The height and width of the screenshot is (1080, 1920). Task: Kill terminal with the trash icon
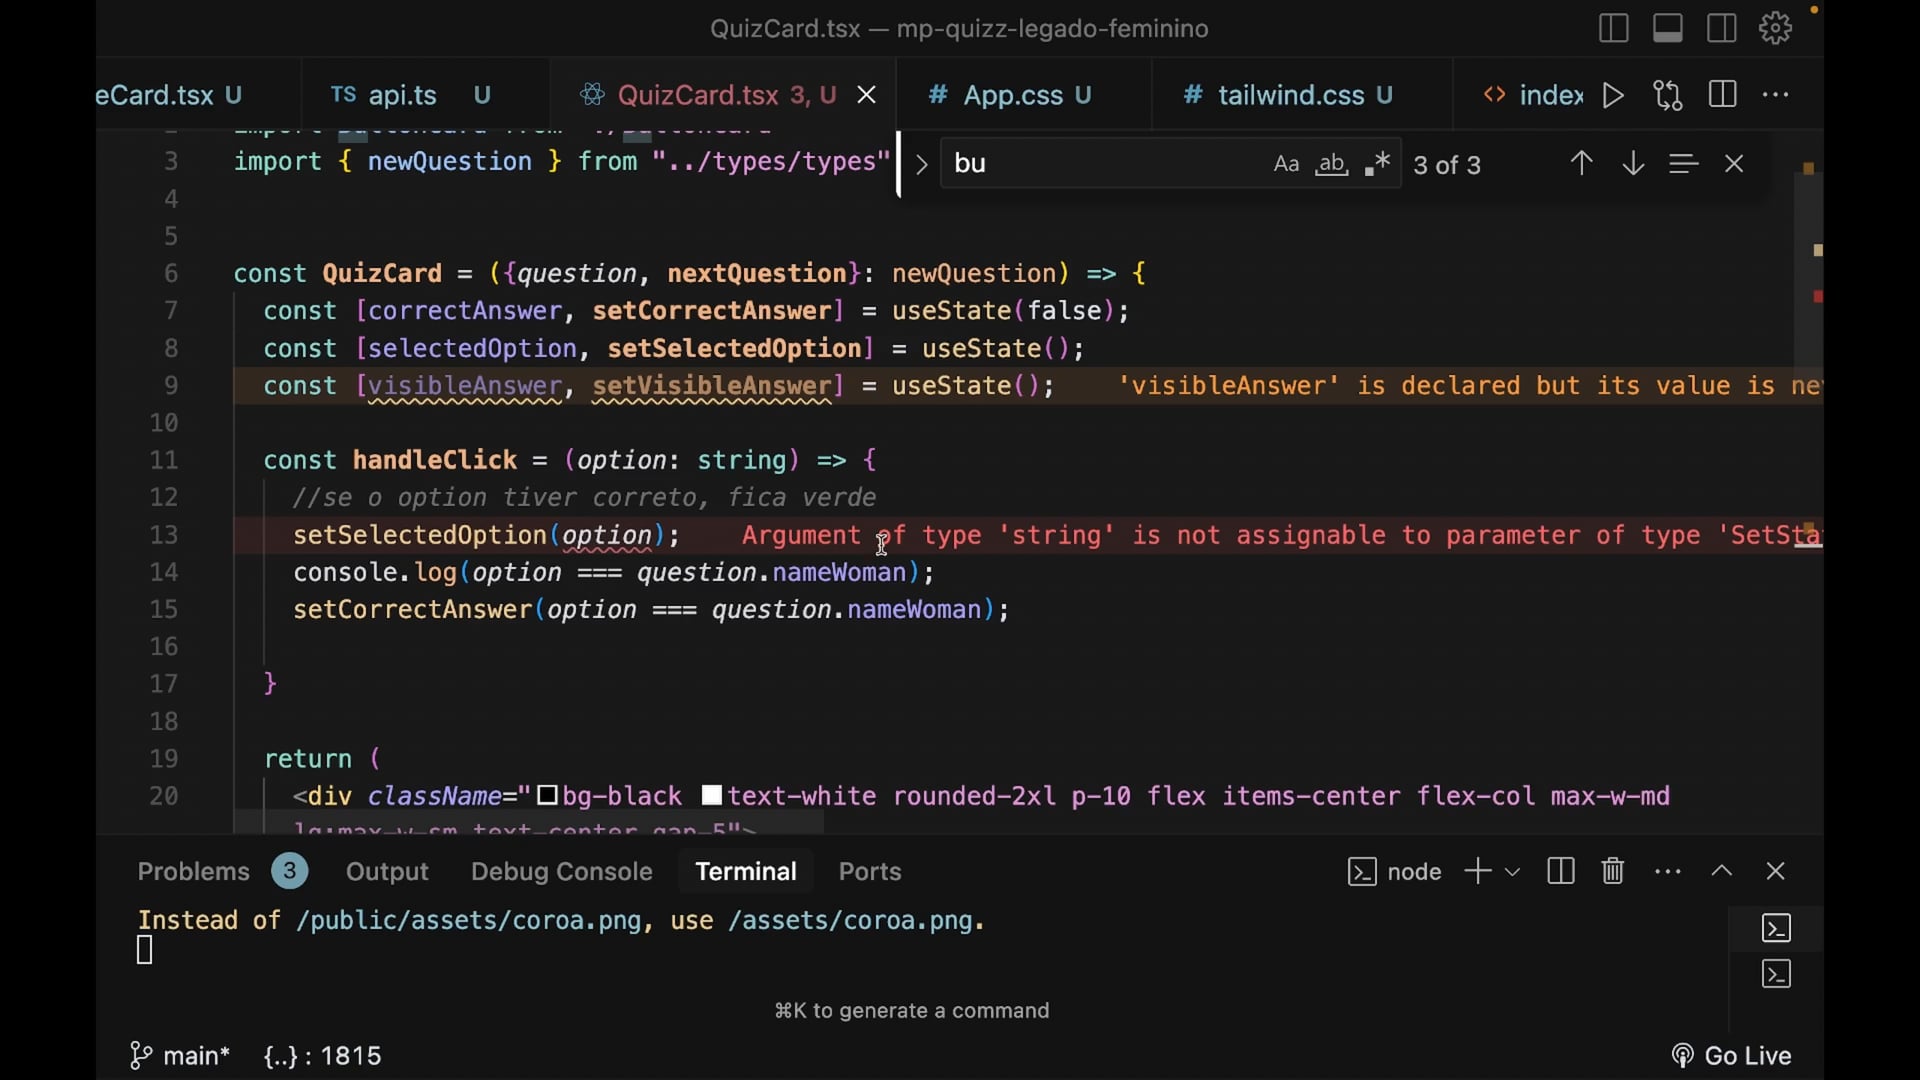pos(1613,871)
